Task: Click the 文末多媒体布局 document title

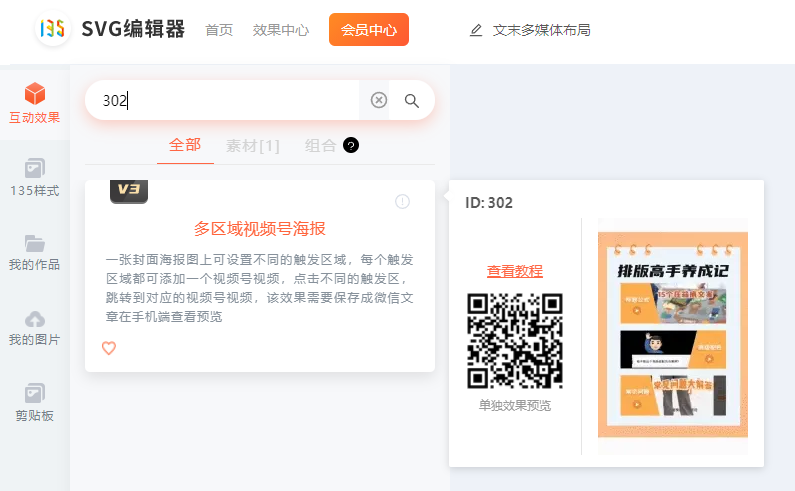Action: (x=541, y=30)
